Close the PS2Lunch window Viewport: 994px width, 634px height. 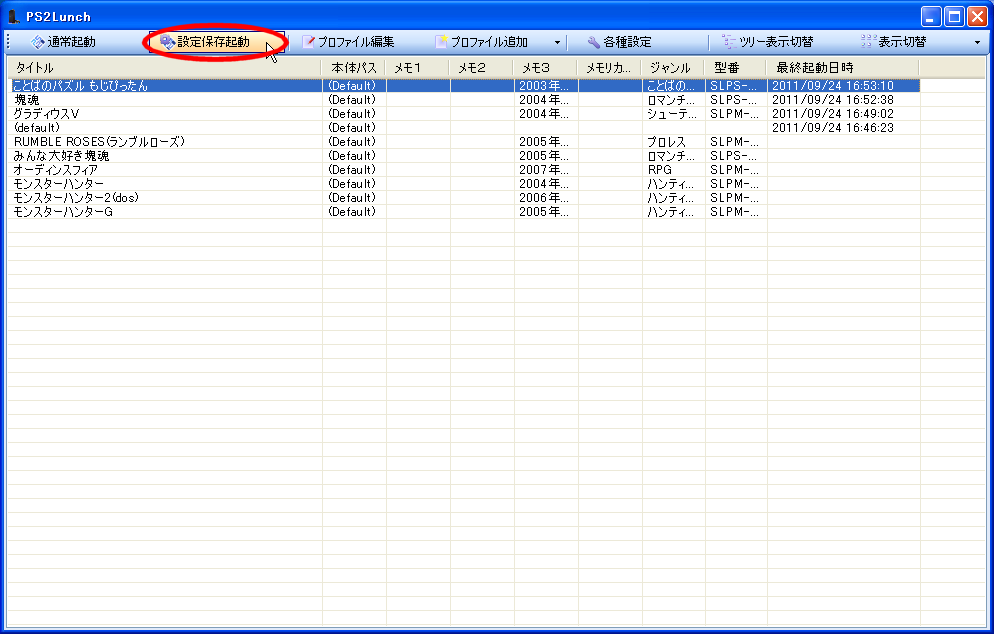pos(978,16)
